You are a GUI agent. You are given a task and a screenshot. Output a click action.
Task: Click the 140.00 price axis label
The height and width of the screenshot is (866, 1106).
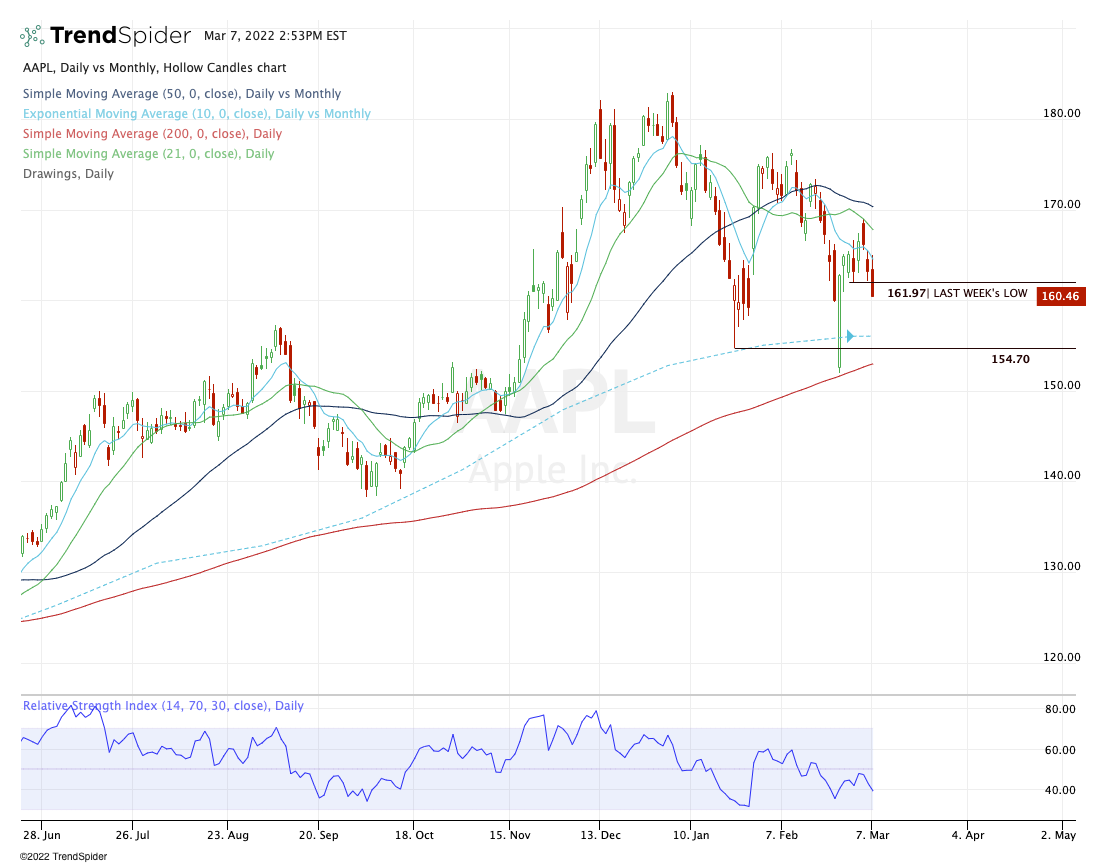(x=1062, y=475)
